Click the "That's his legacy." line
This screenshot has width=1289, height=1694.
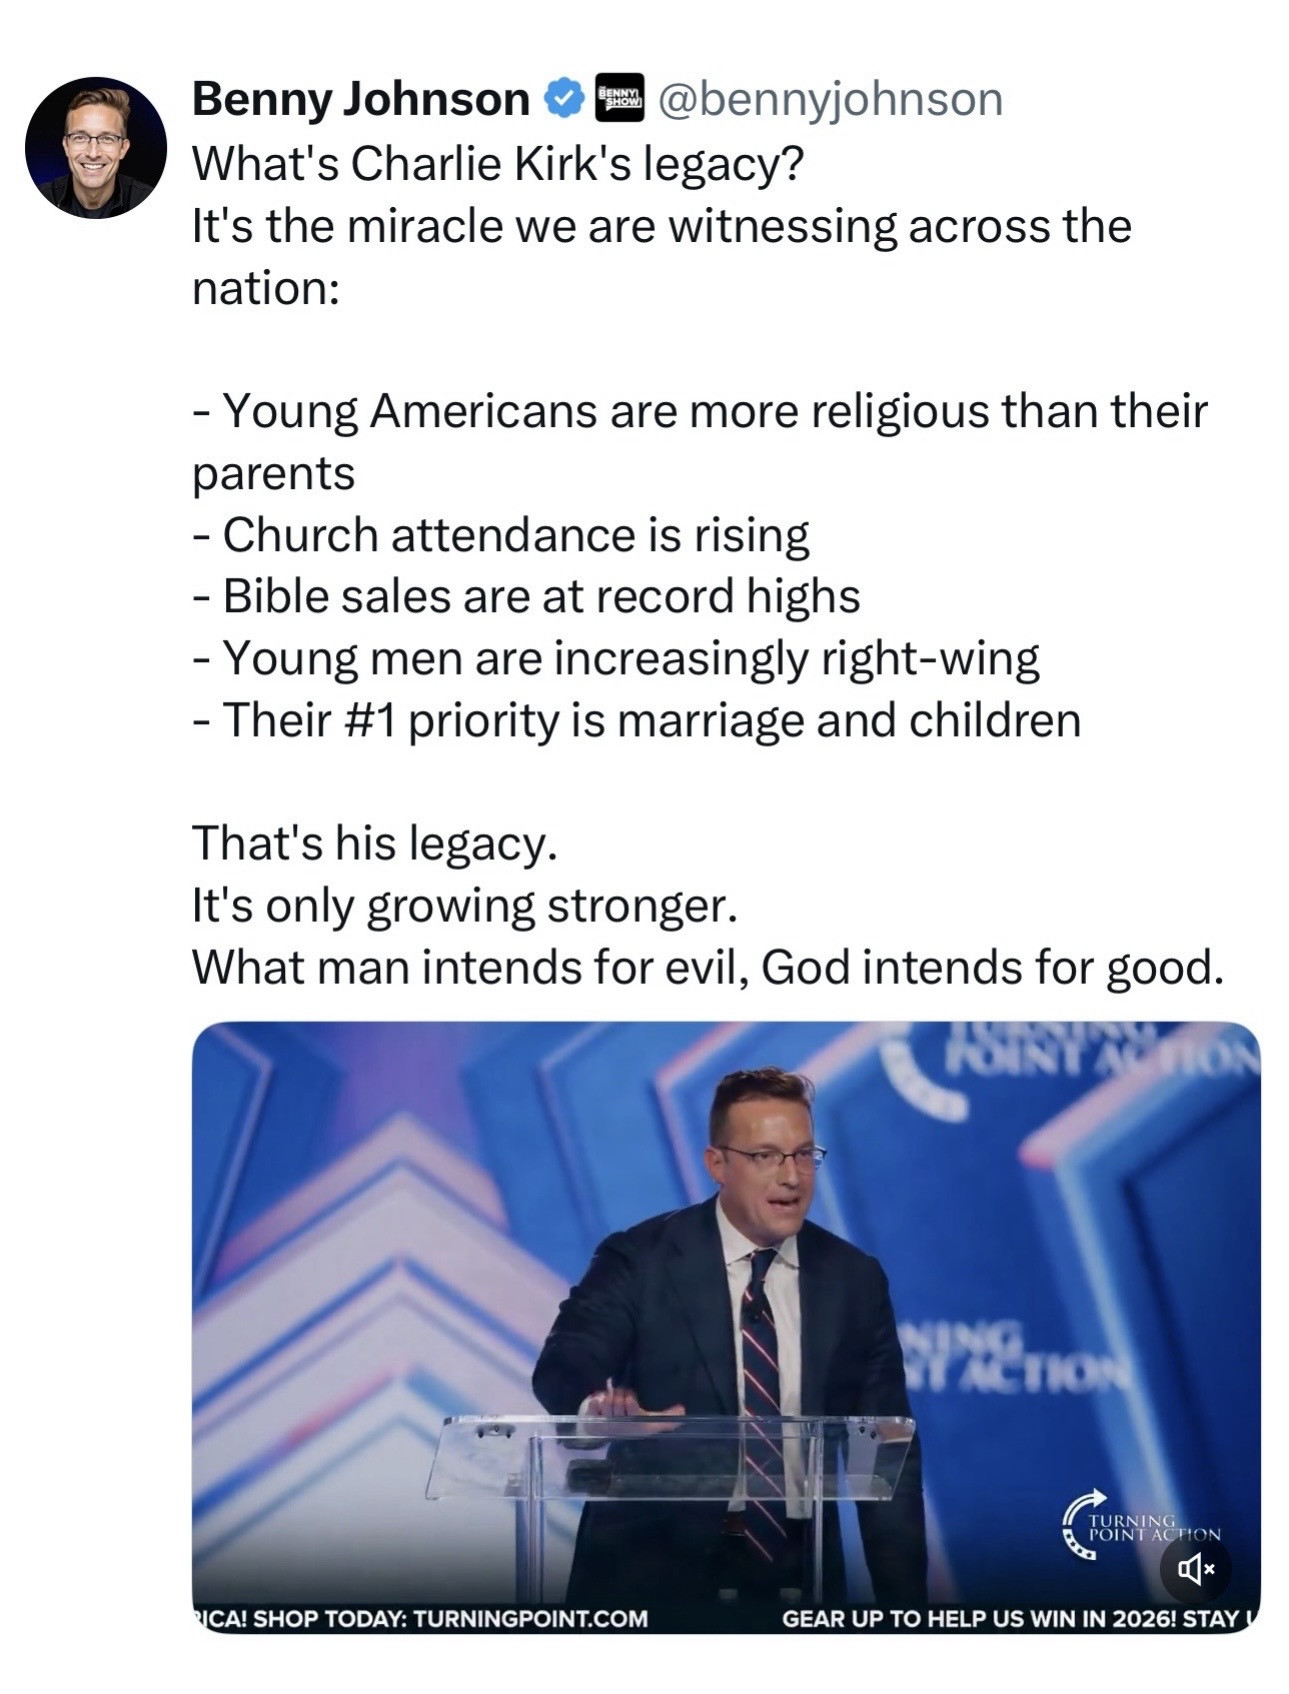(373, 843)
